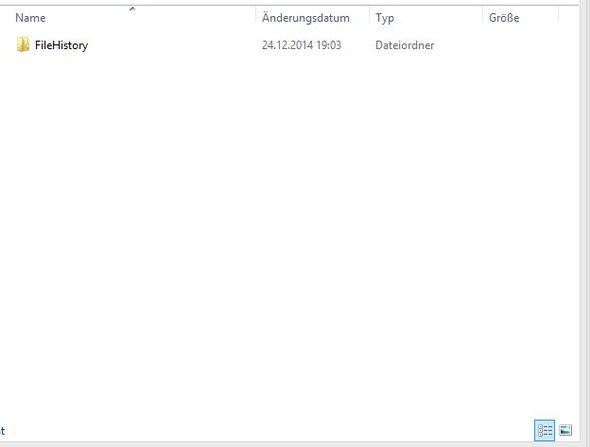Click the divider between Name and Änderungsdatum headers
The height and width of the screenshot is (447, 590).
coord(256,18)
